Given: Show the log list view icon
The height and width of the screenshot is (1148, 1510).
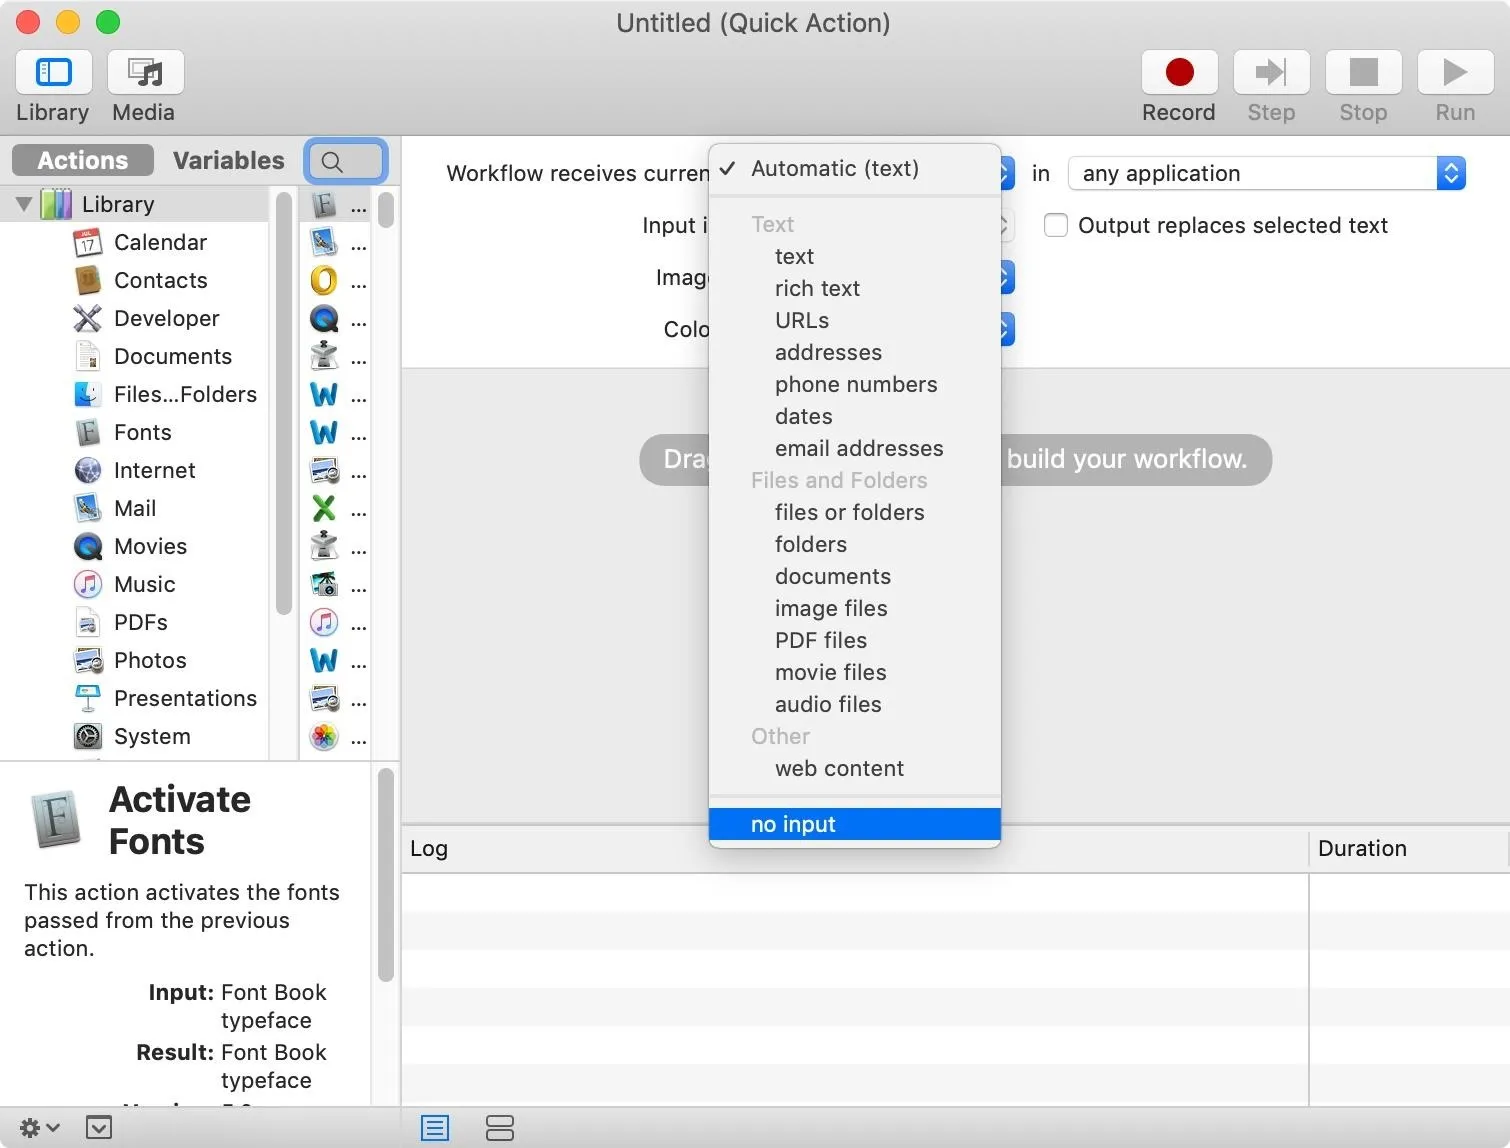Looking at the screenshot, I should point(435,1128).
